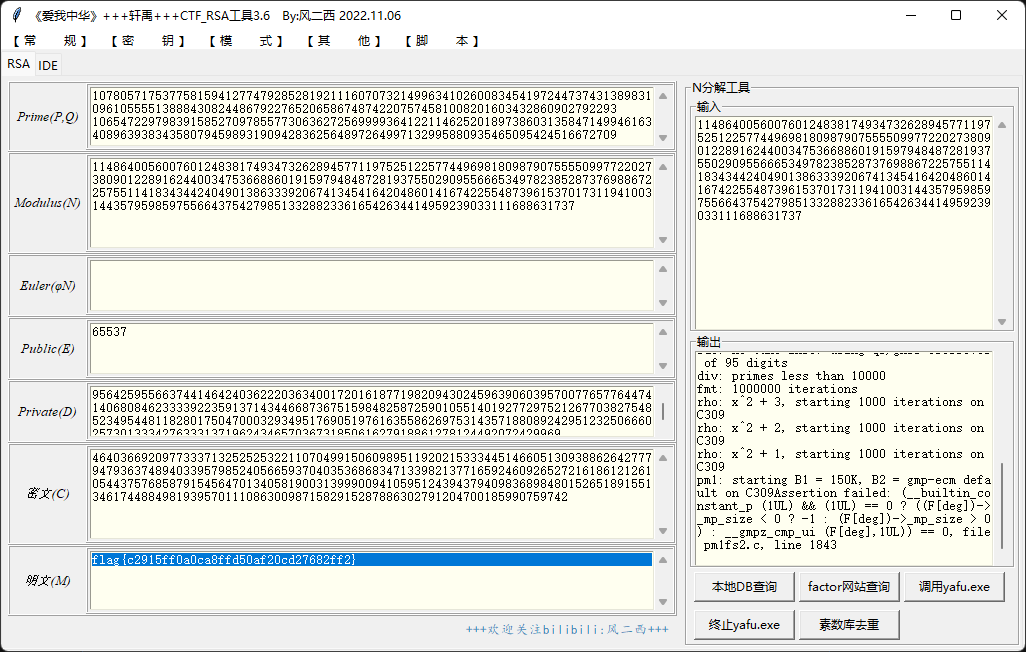Launch factoring with 调用yafu.exe button
This screenshot has height=652, width=1026.
[954, 587]
